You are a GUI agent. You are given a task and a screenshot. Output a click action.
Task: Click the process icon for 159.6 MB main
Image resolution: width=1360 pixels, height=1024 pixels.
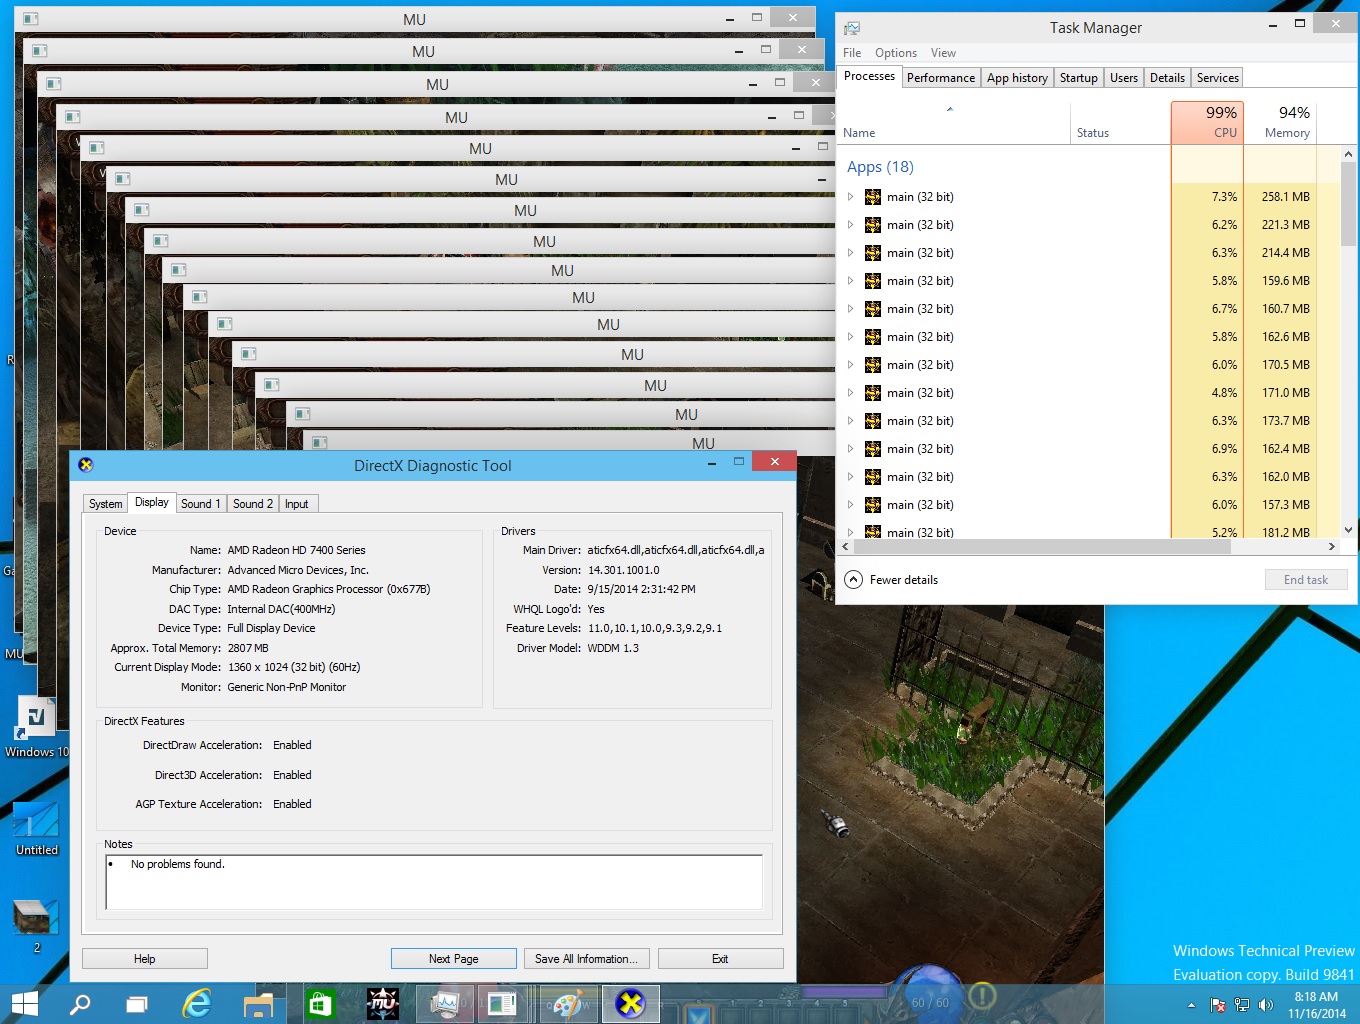873,281
